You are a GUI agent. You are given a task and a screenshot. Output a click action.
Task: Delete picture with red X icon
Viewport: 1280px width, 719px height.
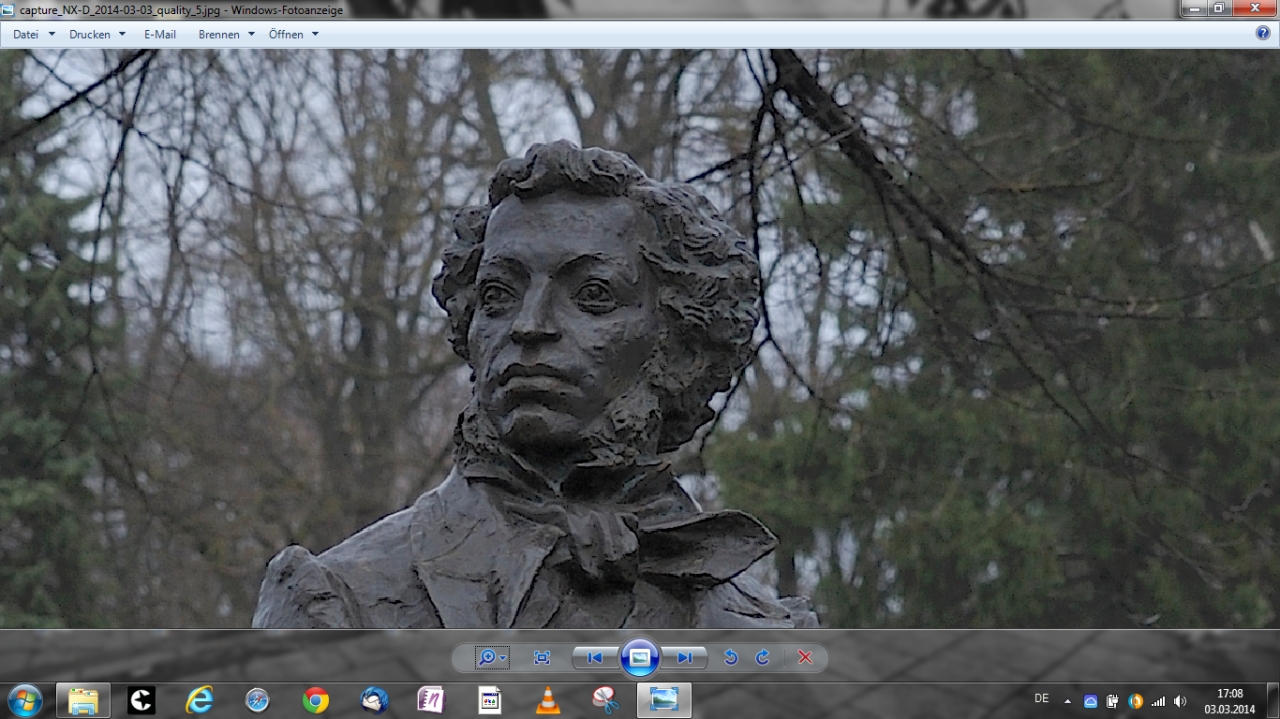click(805, 657)
